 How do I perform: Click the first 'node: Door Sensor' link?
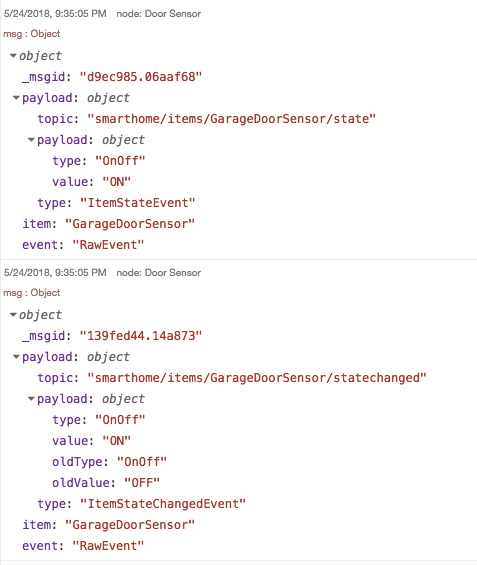point(159,14)
